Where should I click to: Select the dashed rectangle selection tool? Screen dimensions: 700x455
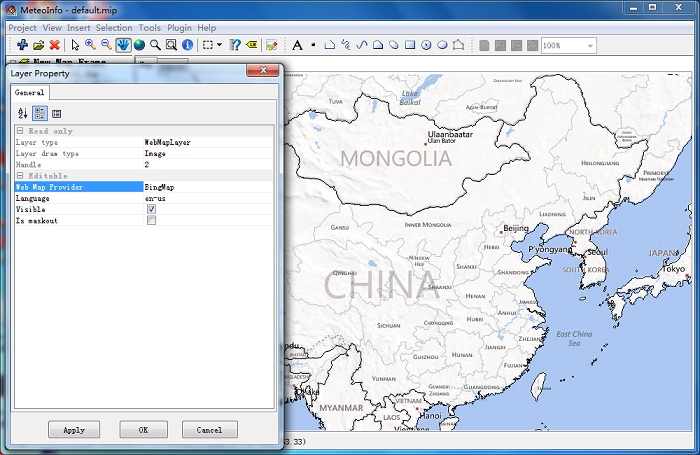208,45
